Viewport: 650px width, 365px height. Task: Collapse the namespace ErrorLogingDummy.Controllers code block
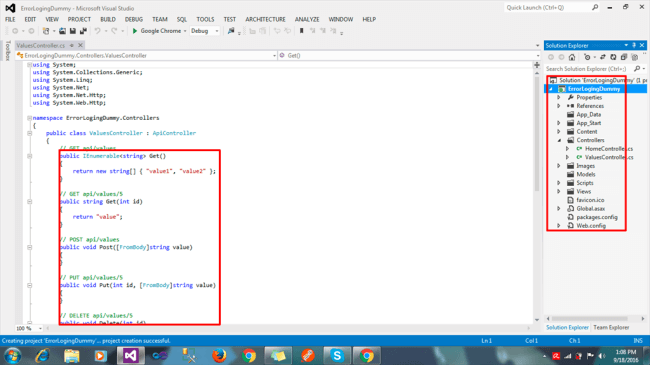point(29,118)
